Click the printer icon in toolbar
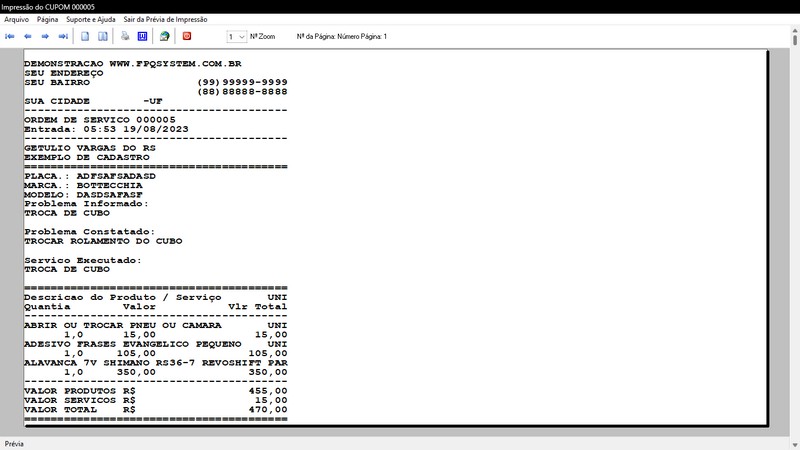This screenshot has height=450, width=800. [125, 36]
